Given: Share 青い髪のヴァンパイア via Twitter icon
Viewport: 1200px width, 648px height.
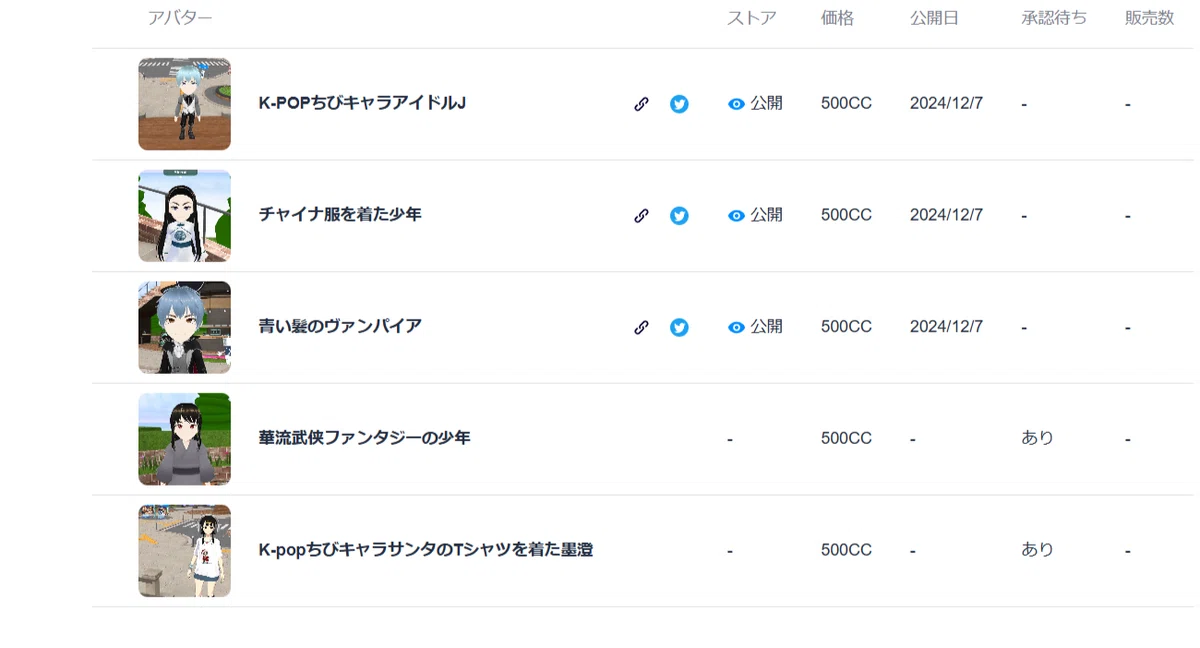Looking at the screenshot, I should pyautogui.click(x=679, y=327).
